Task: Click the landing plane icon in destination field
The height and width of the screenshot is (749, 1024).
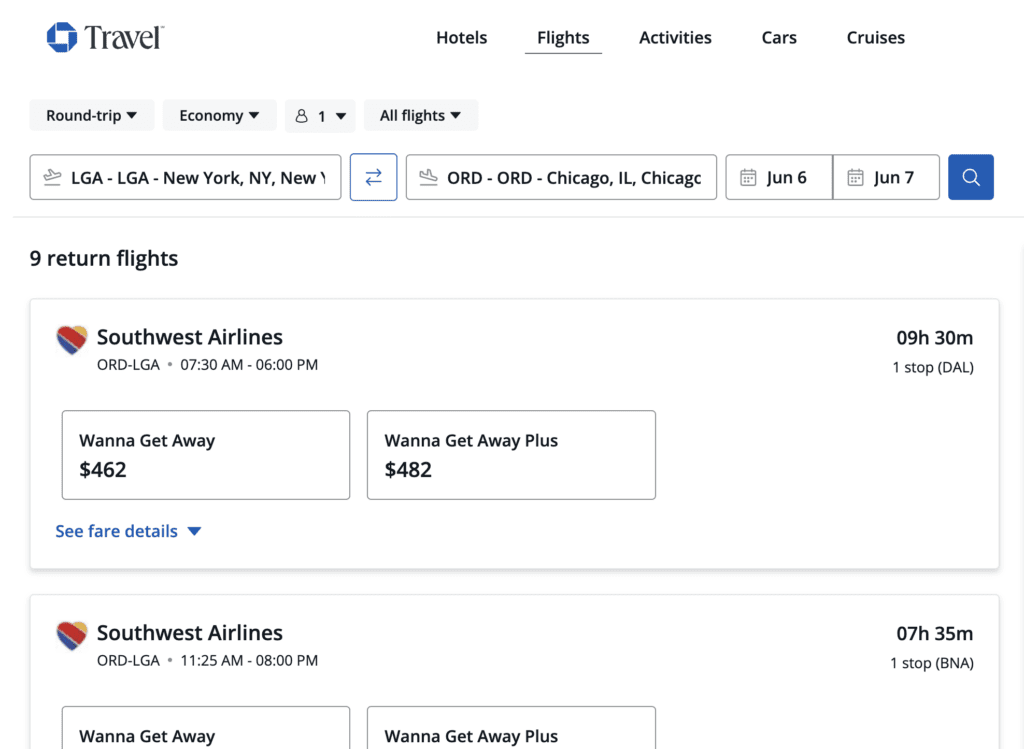Action: tap(429, 178)
